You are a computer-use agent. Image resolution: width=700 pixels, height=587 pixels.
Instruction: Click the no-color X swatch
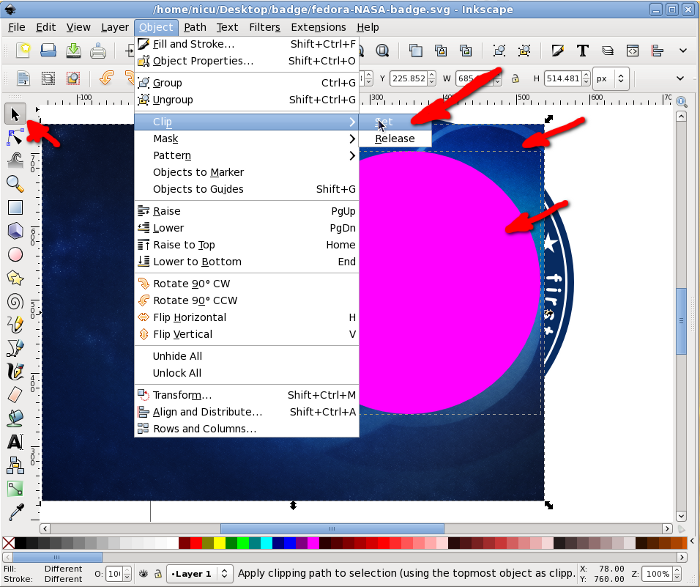point(8,543)
